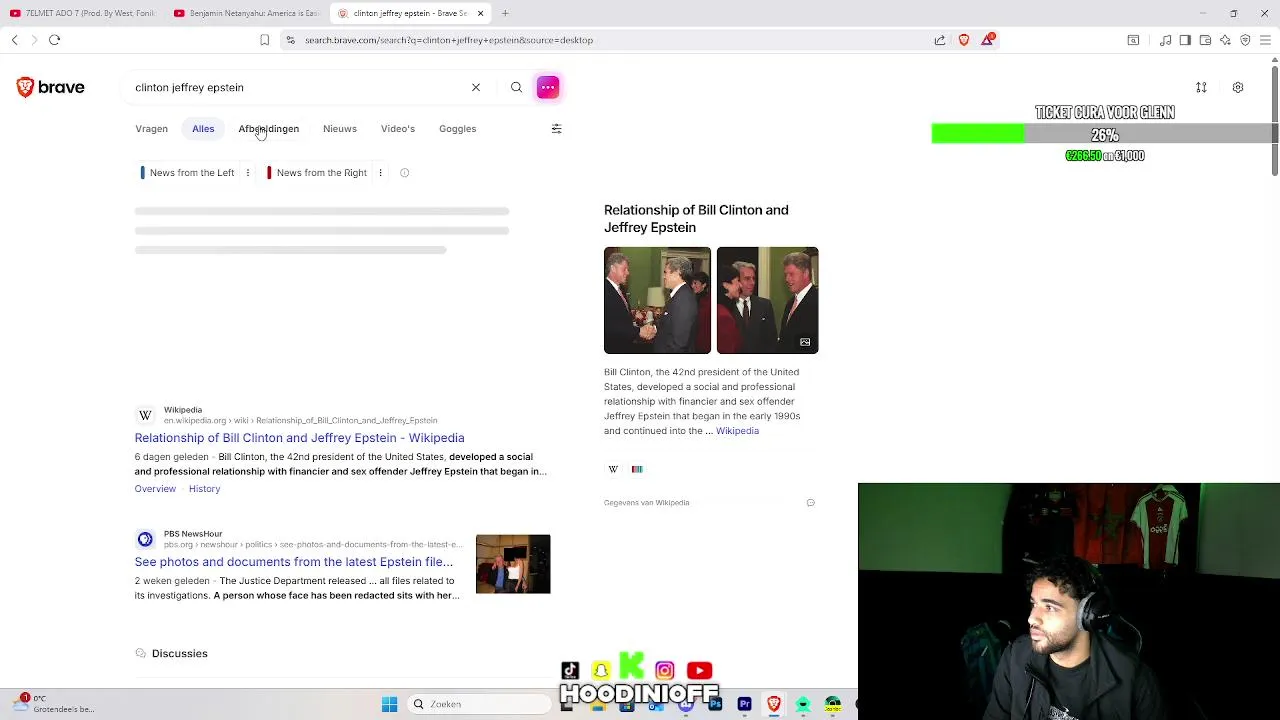Open the PBS result thumbnail image
Image resolution: width=1280 pixels, height=720 pixels.
[513, 564]
